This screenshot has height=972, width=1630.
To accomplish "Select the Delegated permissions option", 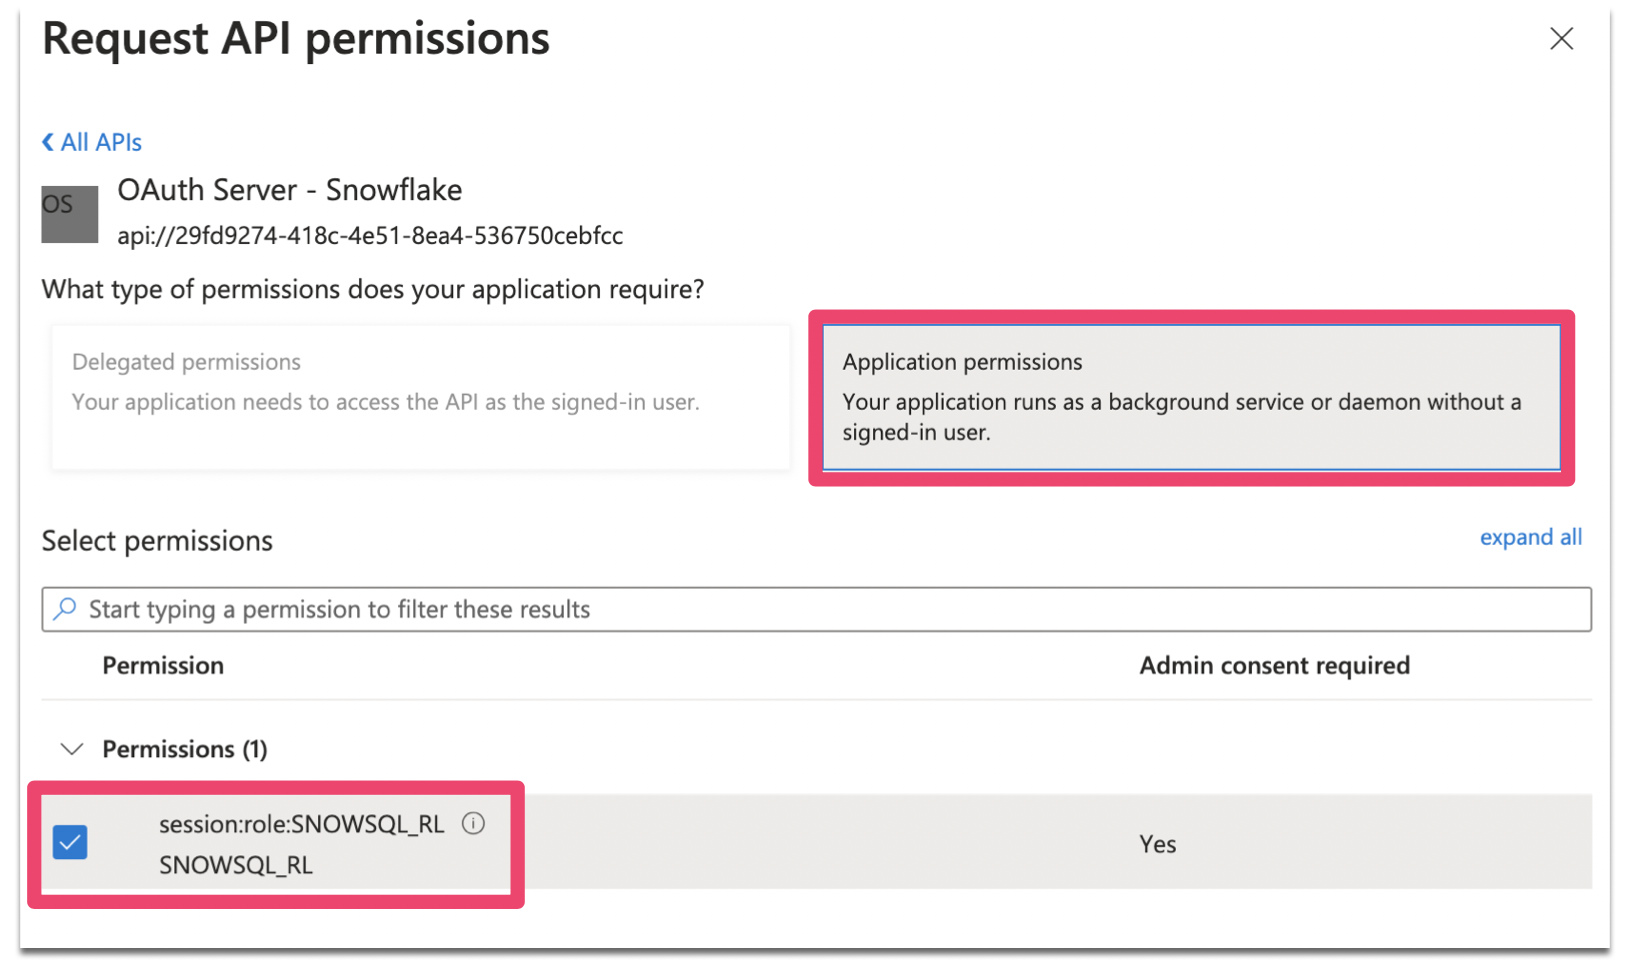I will click(420, 397).
